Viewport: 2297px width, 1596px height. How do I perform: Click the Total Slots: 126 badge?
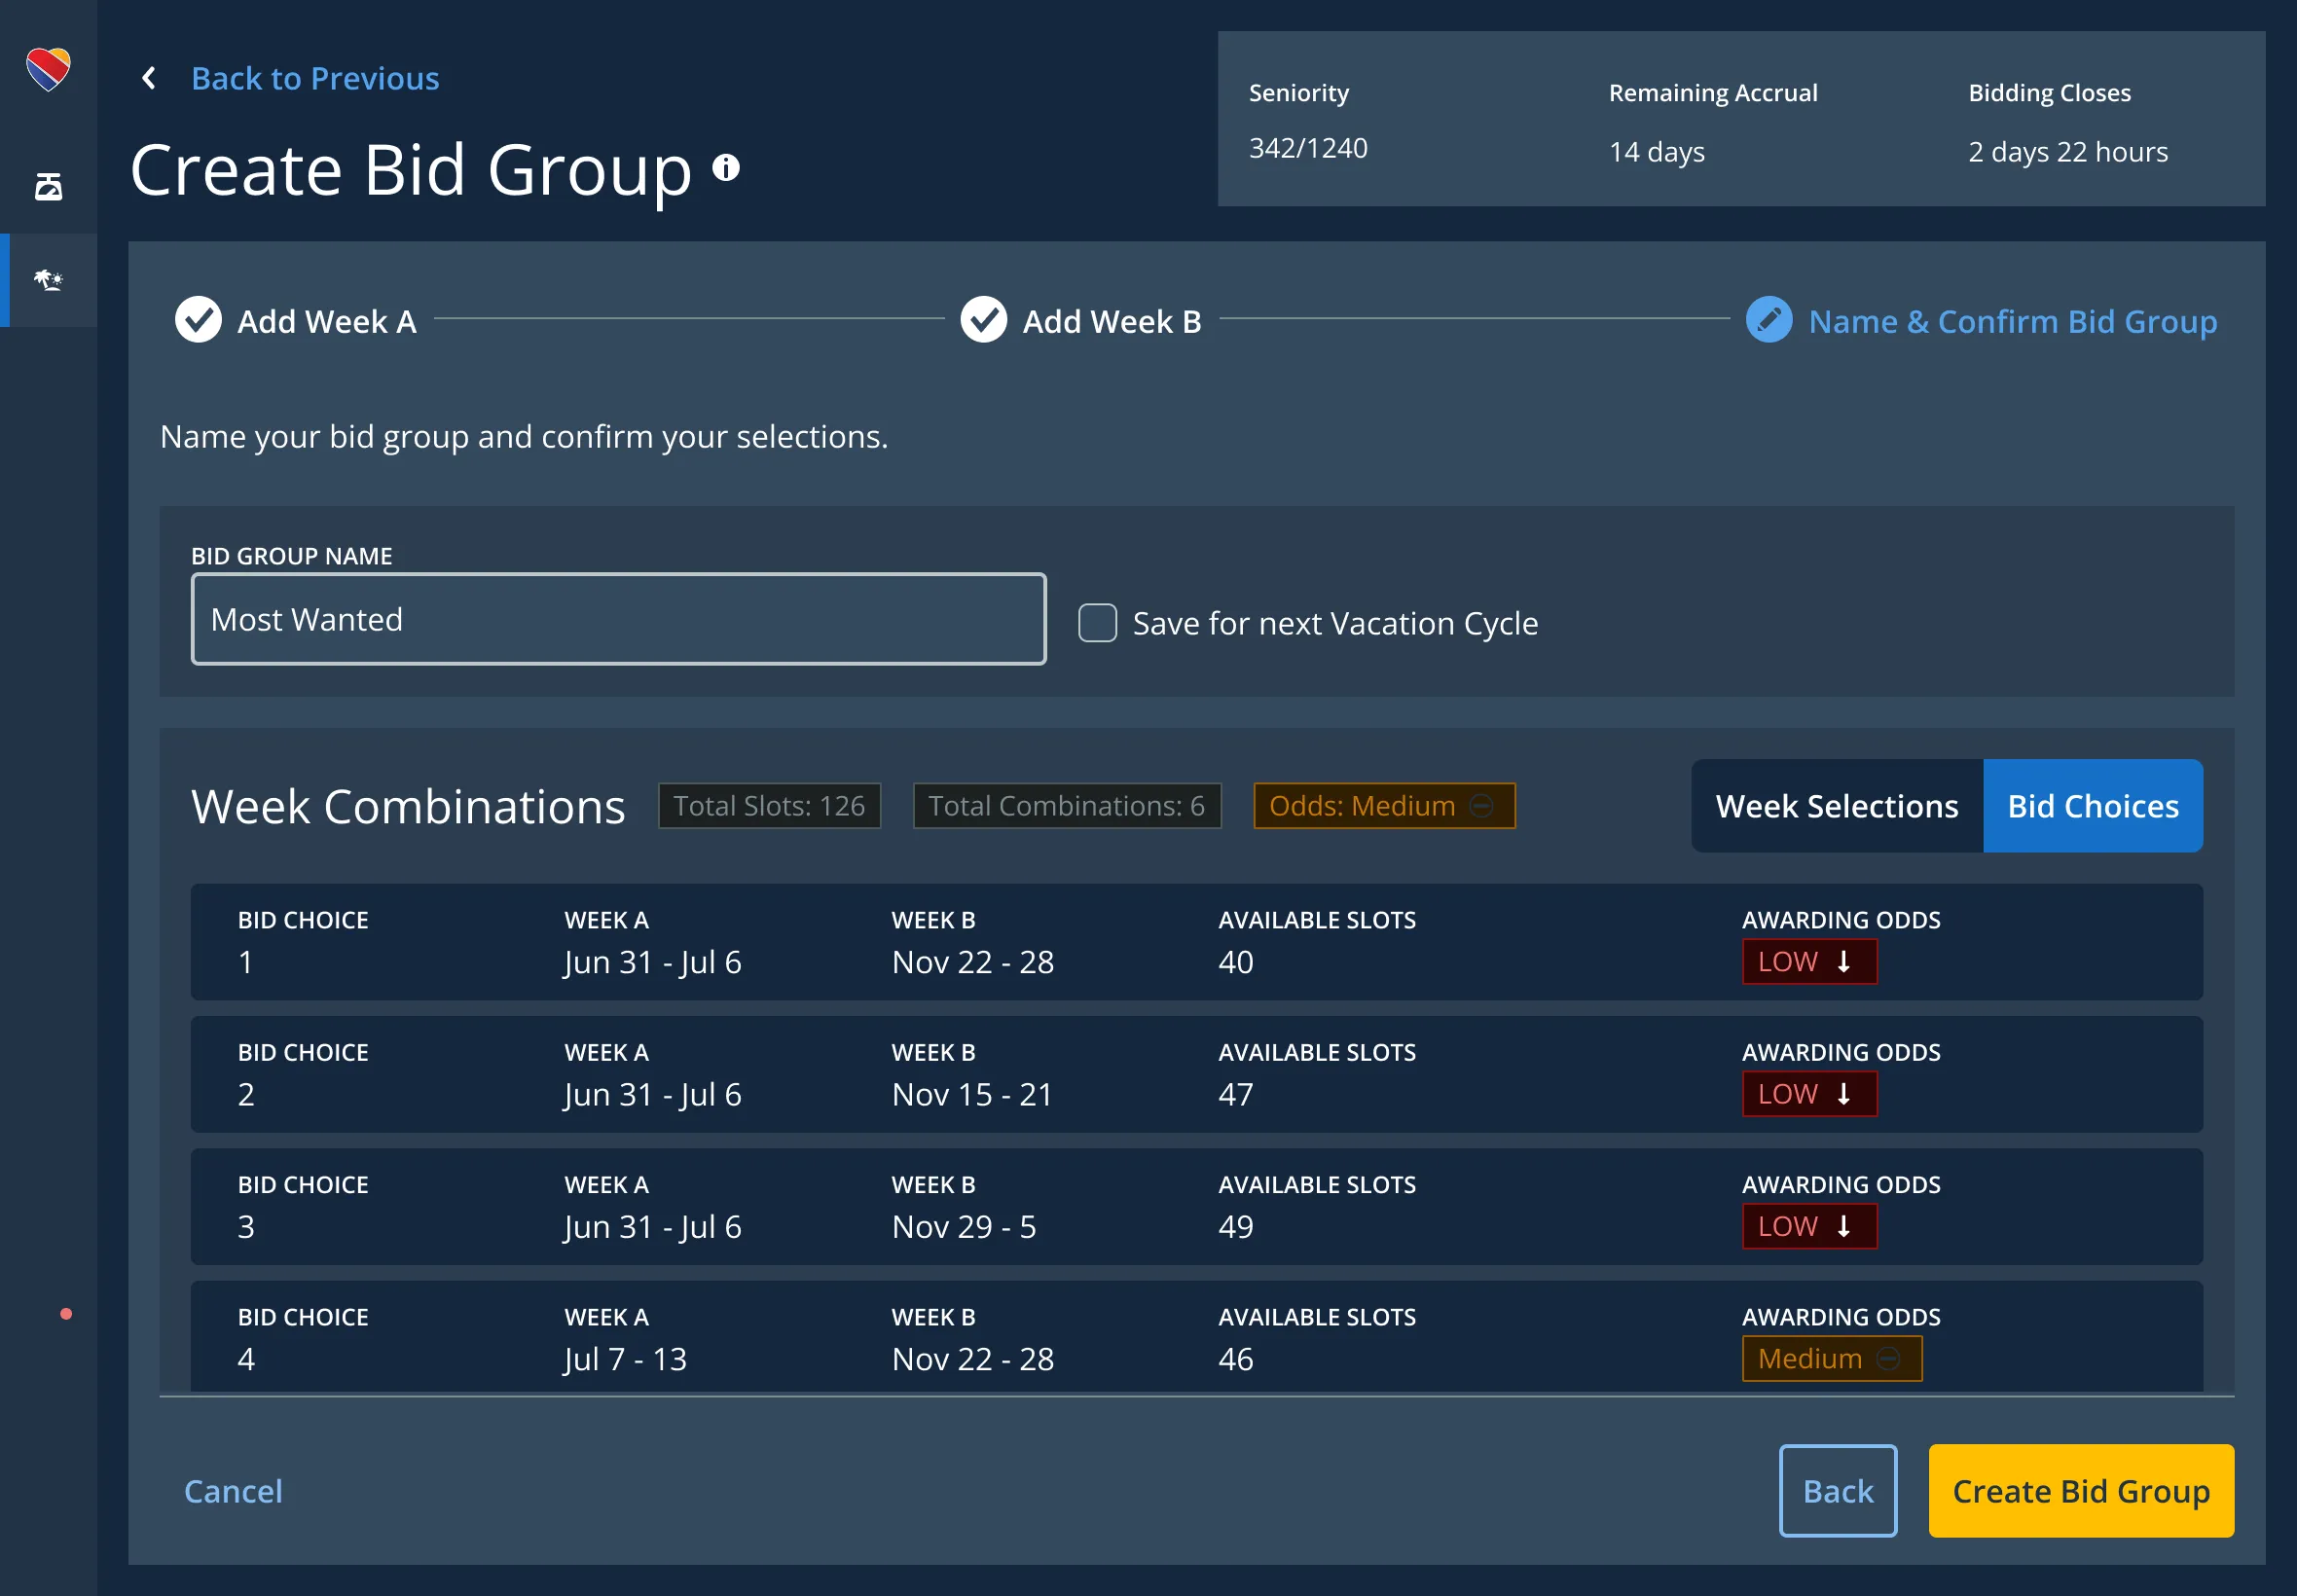pos(769,806)
